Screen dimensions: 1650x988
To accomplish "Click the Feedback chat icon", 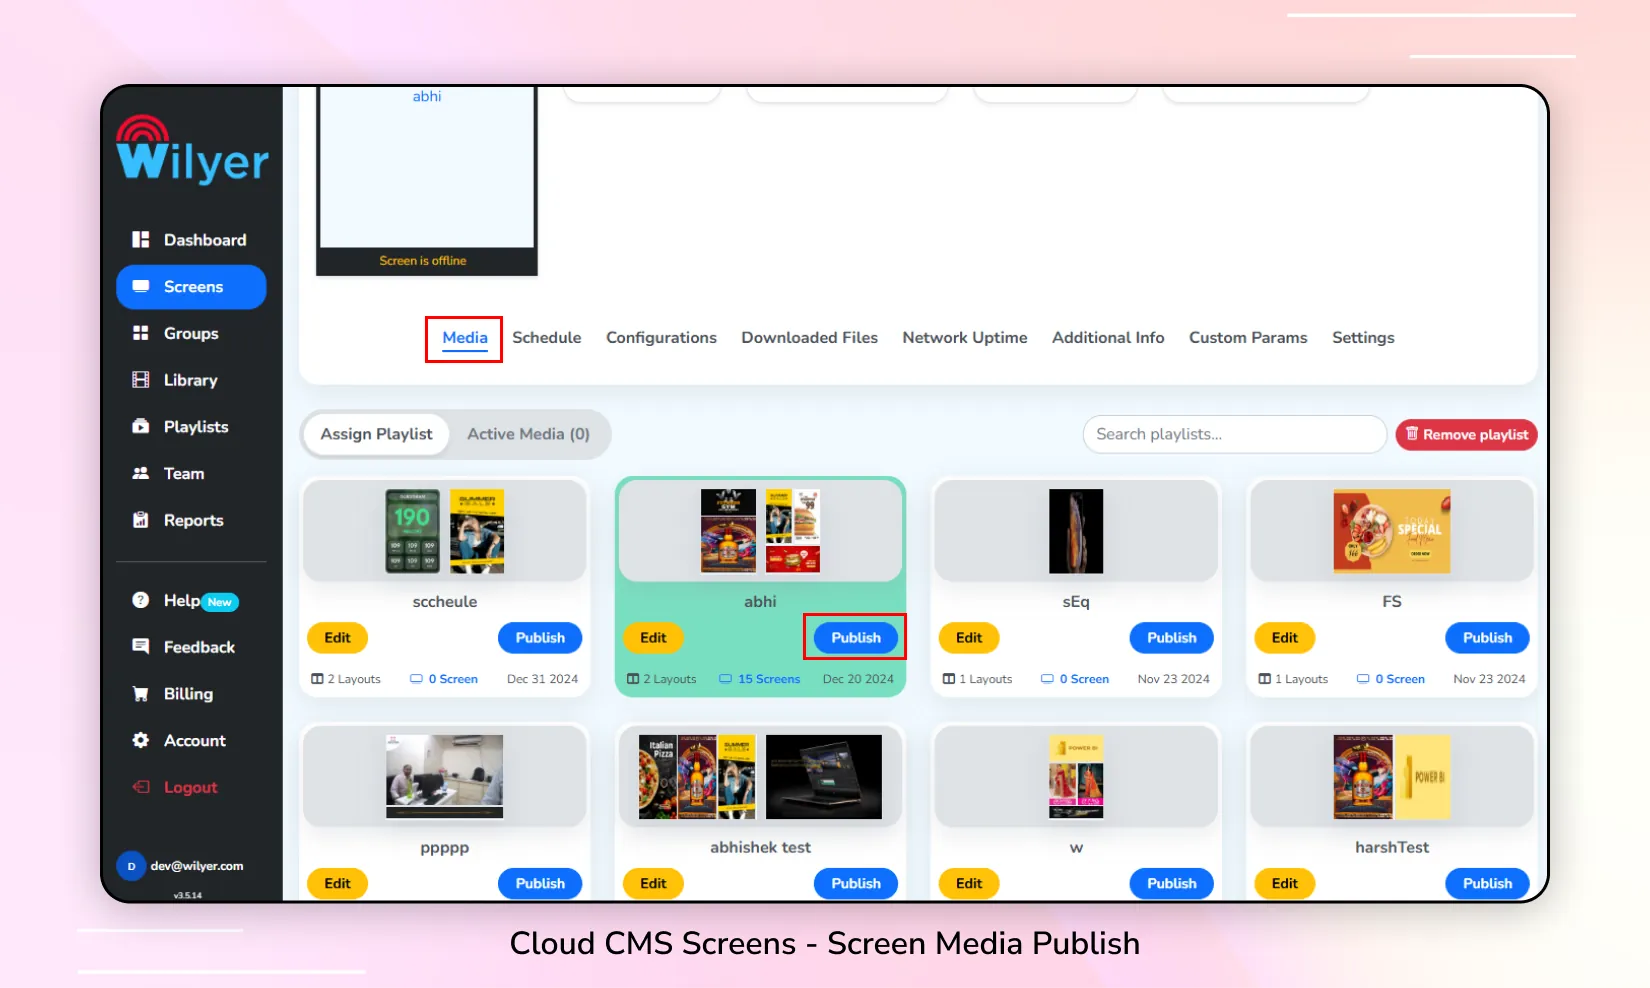I will pyautogui.click(x=141, y=647).
